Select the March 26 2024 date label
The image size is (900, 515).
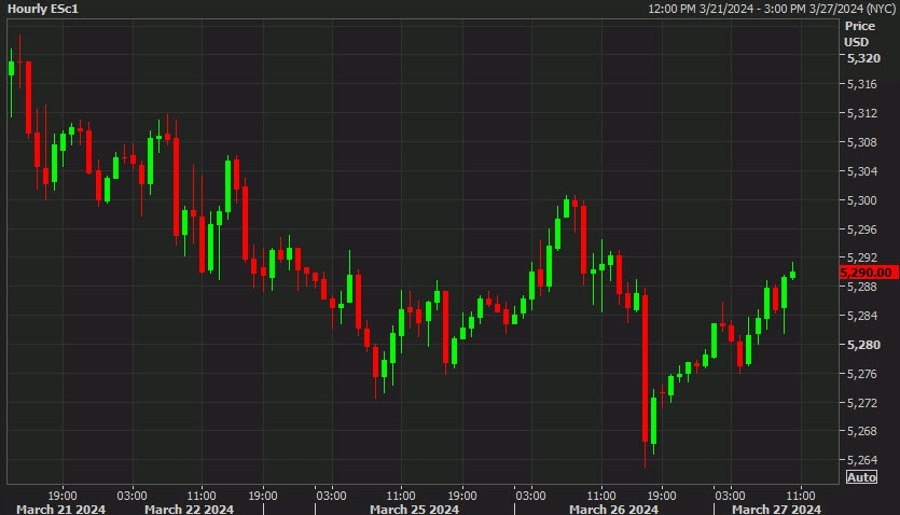[x=614, y=509]
